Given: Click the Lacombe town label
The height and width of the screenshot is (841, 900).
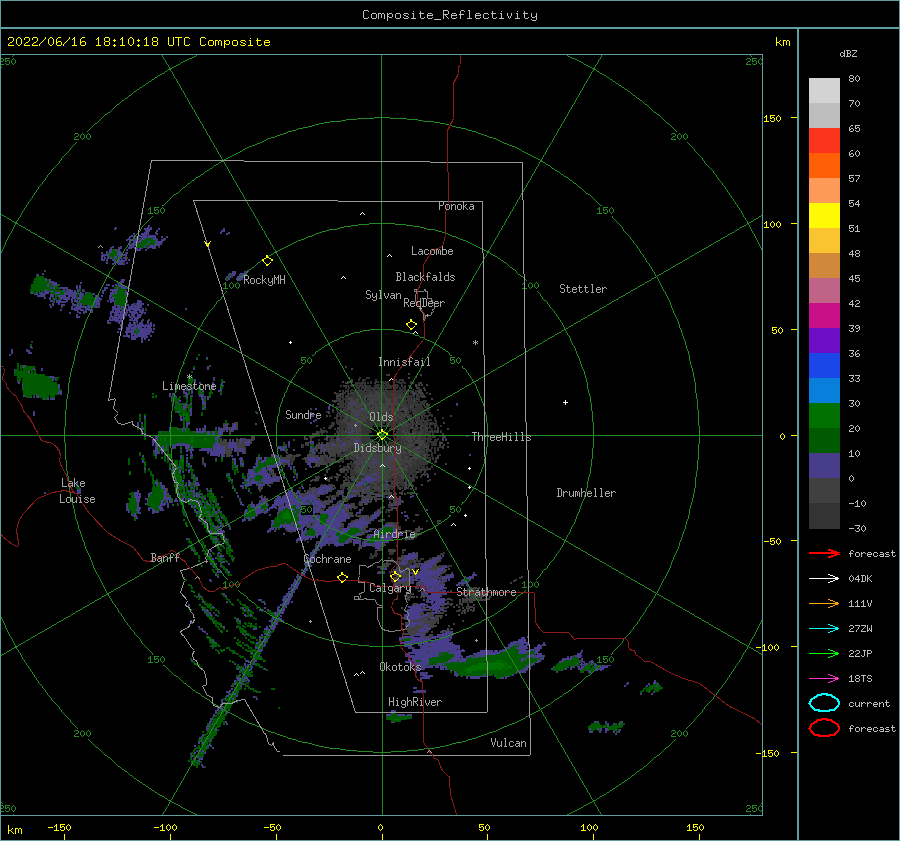Looking at the screenshot, I should tap(432, 251).
